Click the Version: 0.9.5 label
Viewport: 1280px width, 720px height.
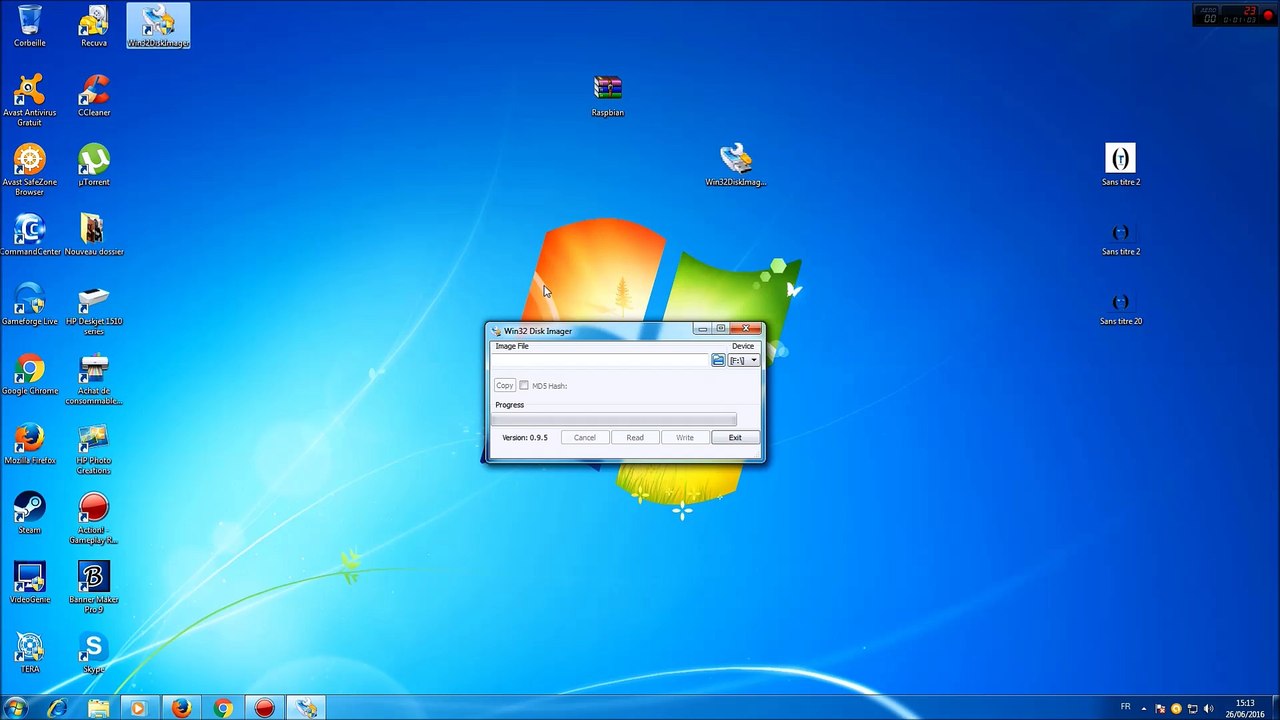click(x=525, y=437)
